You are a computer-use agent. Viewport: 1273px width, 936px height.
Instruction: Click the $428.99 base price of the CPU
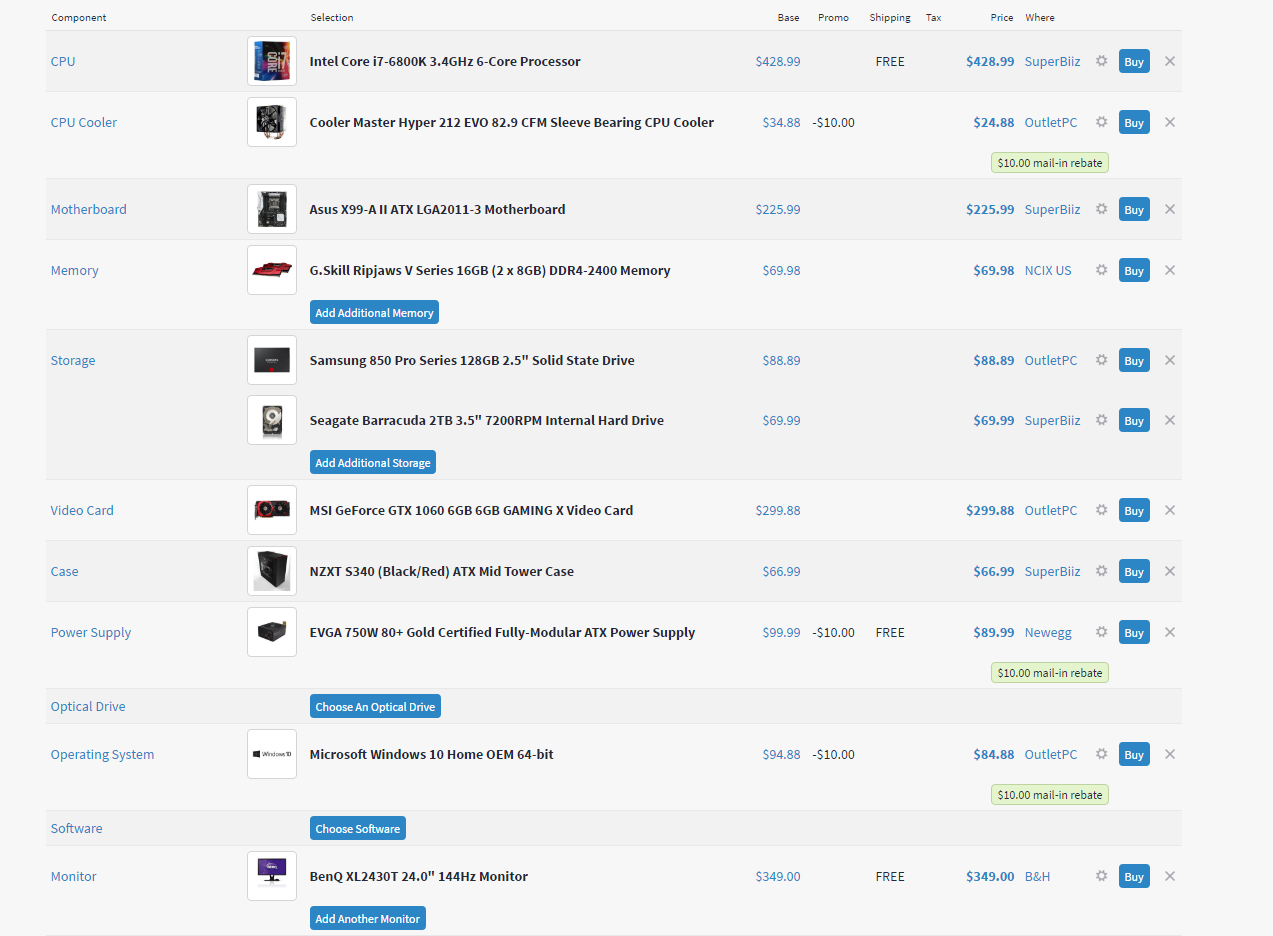coord(778,61)
